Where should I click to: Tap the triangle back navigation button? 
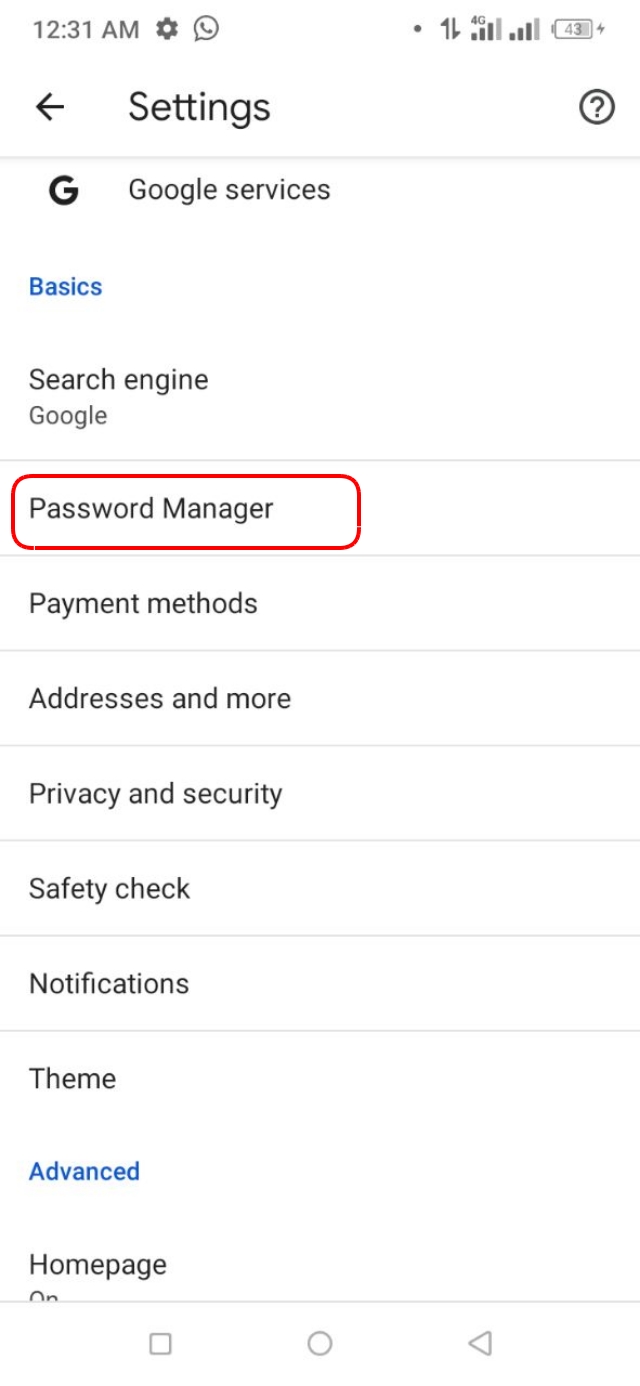pyautogui.click(x=479, y=1344)
